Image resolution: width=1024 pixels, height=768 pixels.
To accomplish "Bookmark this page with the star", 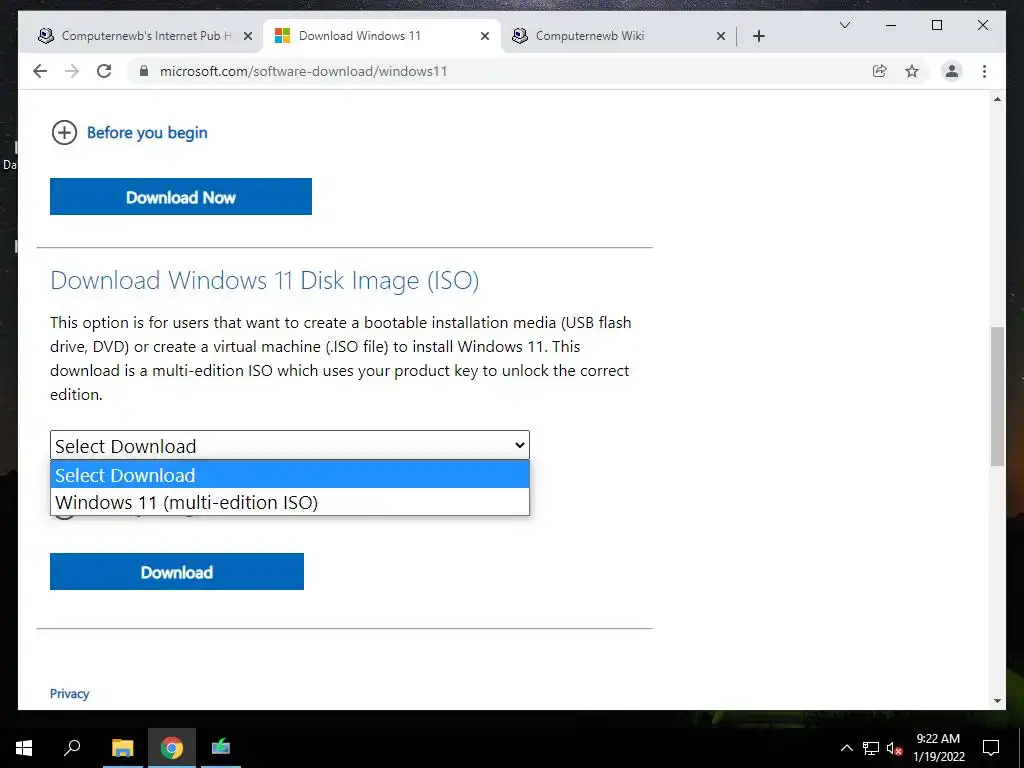I will pyautogui.click(x=912, y=71).
